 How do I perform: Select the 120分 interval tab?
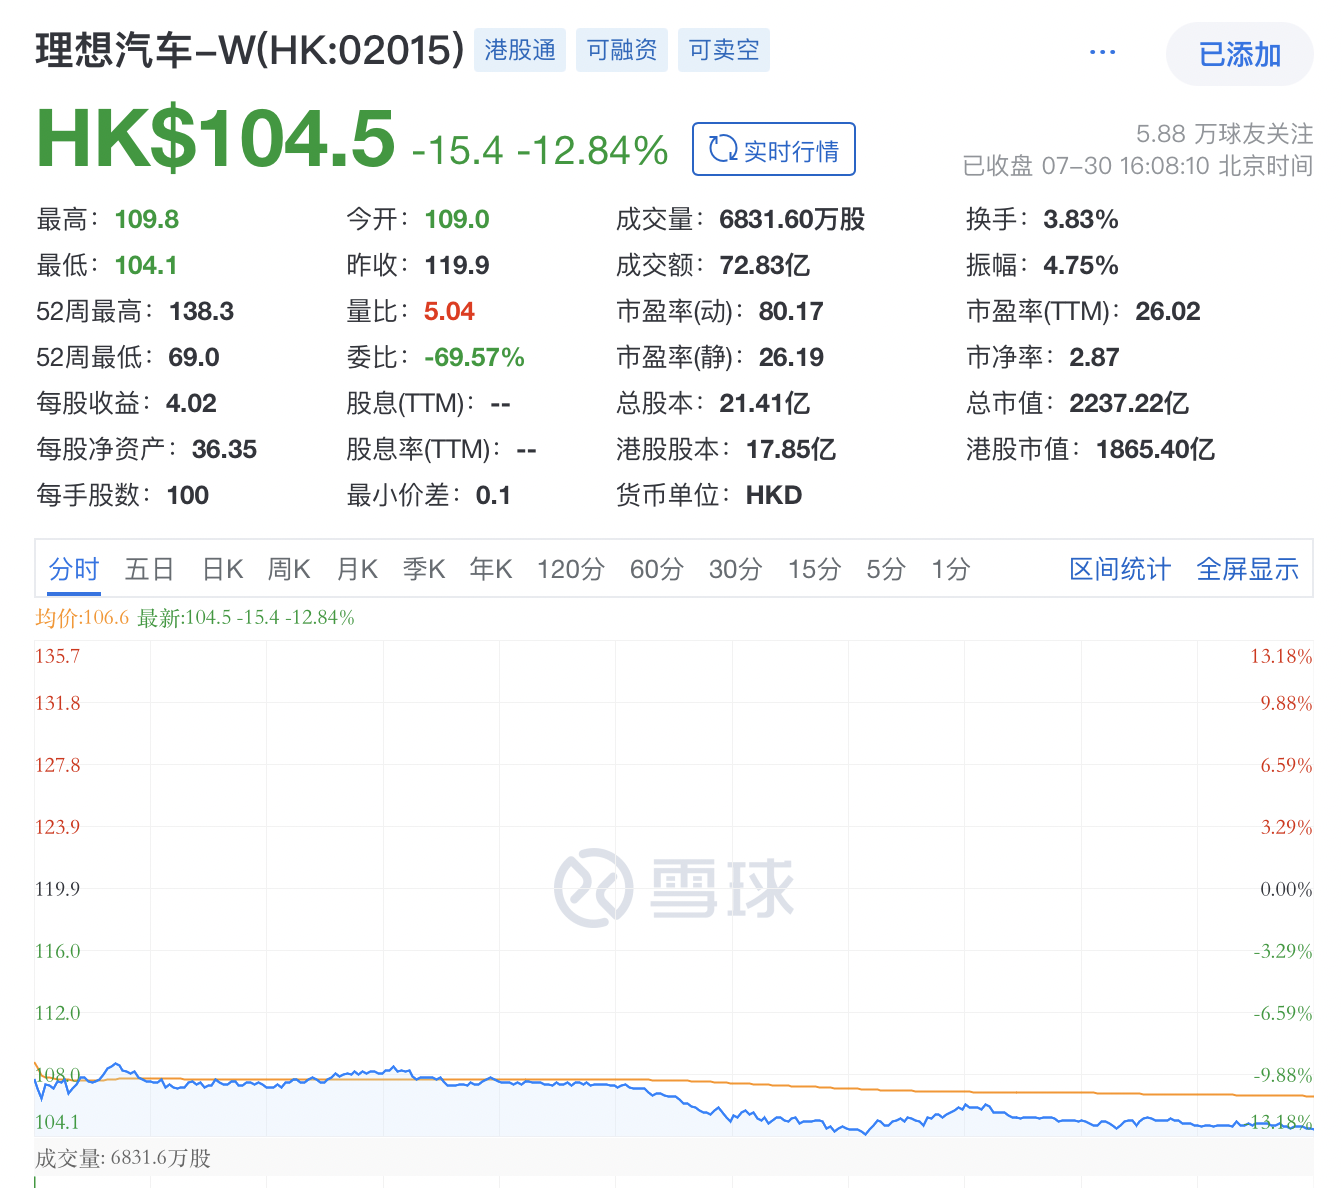[x=571, y=570]
